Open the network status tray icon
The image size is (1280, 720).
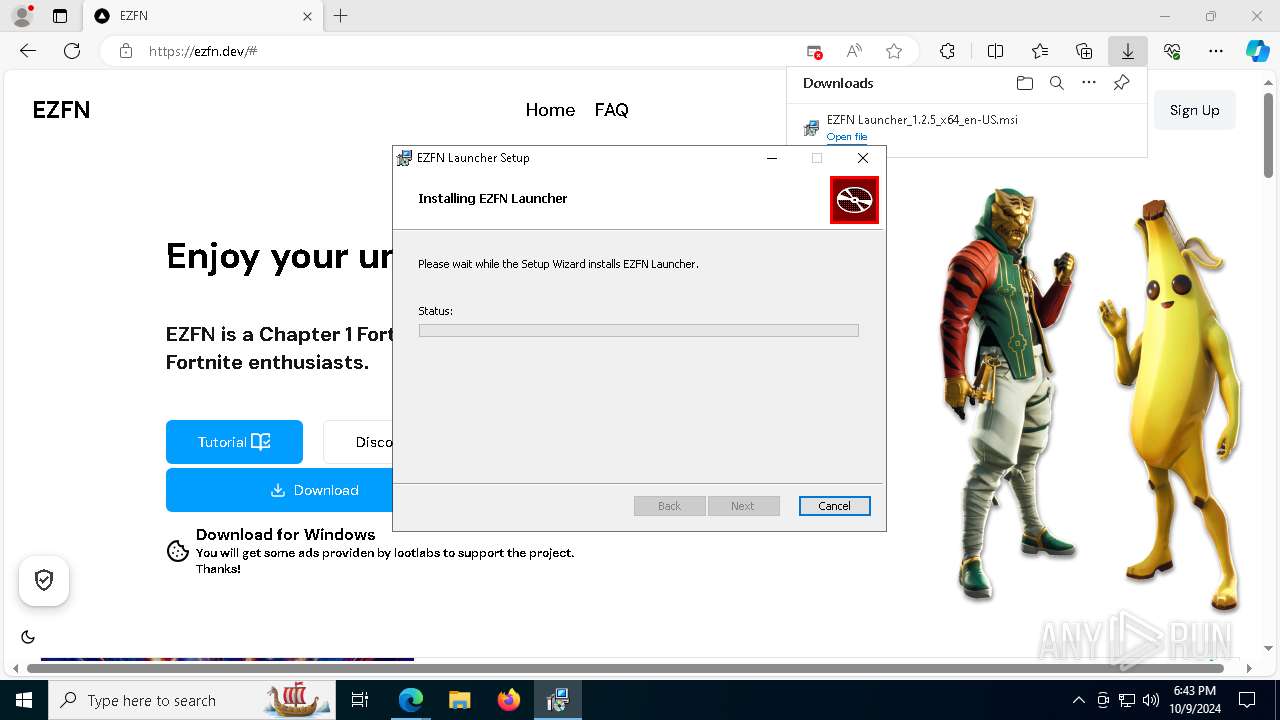click(1127, 700)
